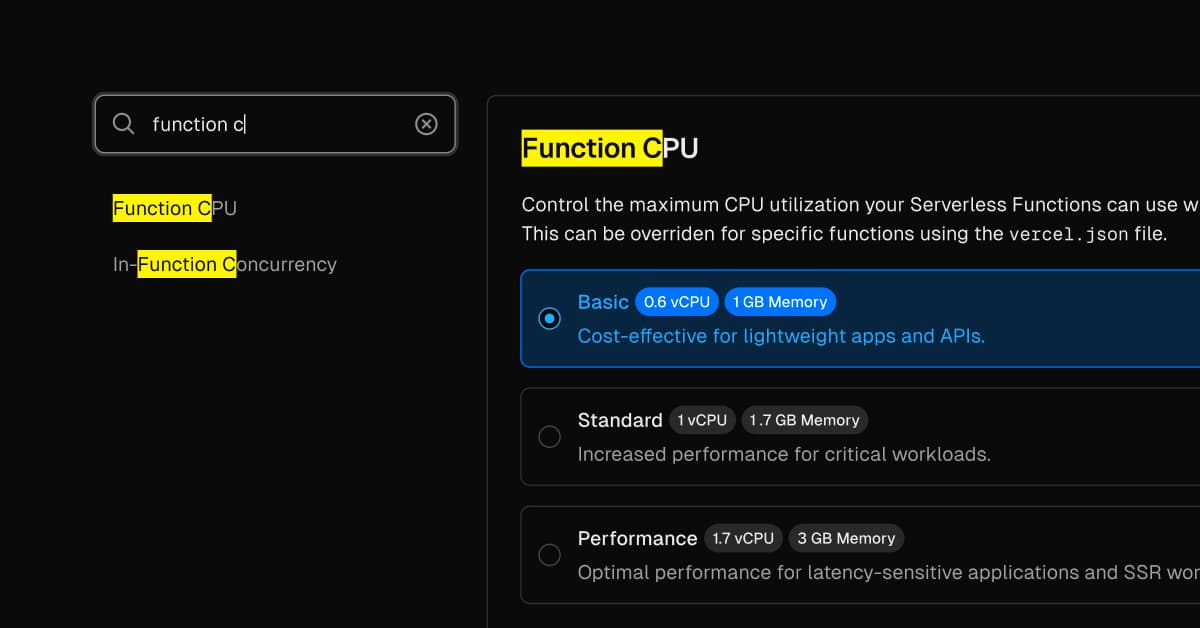Focus the search field containing "function c"
Screen dimensions: 1200x628
280,124
